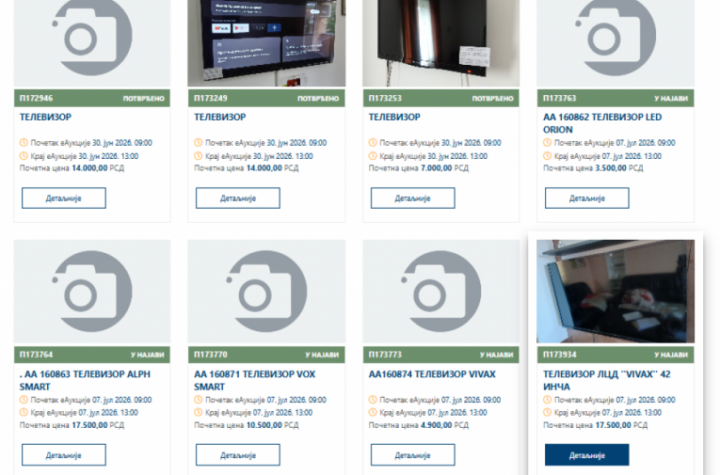Click title AA 160871 ТЕЛЕВИЗОР VOX SMART
Viewport: 720px width, 475px height.
[254, 380]
